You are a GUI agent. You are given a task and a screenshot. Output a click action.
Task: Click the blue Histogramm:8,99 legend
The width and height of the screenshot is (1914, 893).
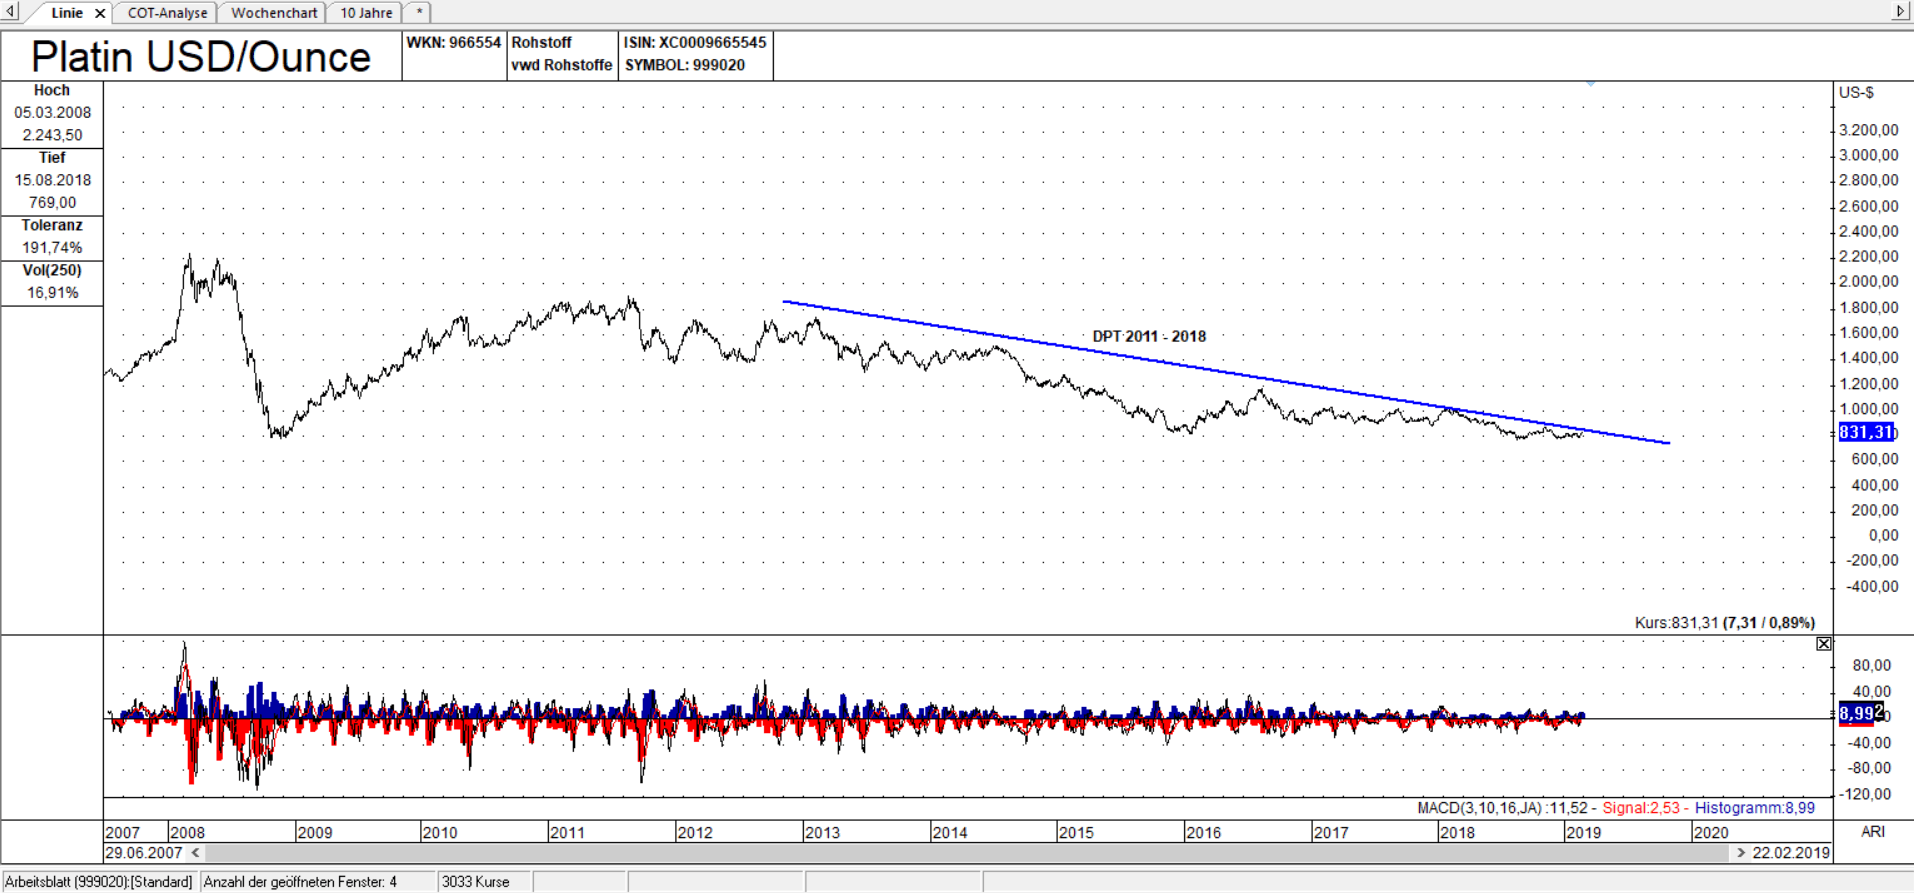(1755, 808)
